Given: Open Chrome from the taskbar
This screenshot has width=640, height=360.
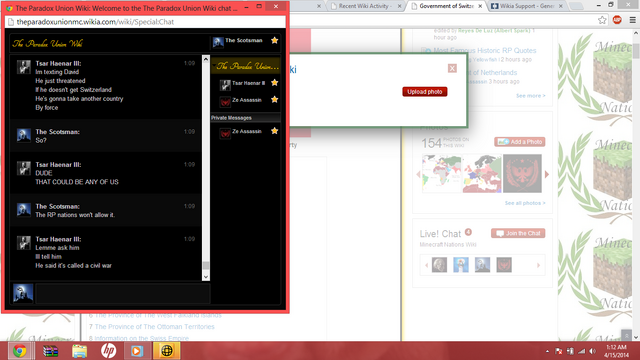Looking at the screenshot, I should [x=19, y=351].
